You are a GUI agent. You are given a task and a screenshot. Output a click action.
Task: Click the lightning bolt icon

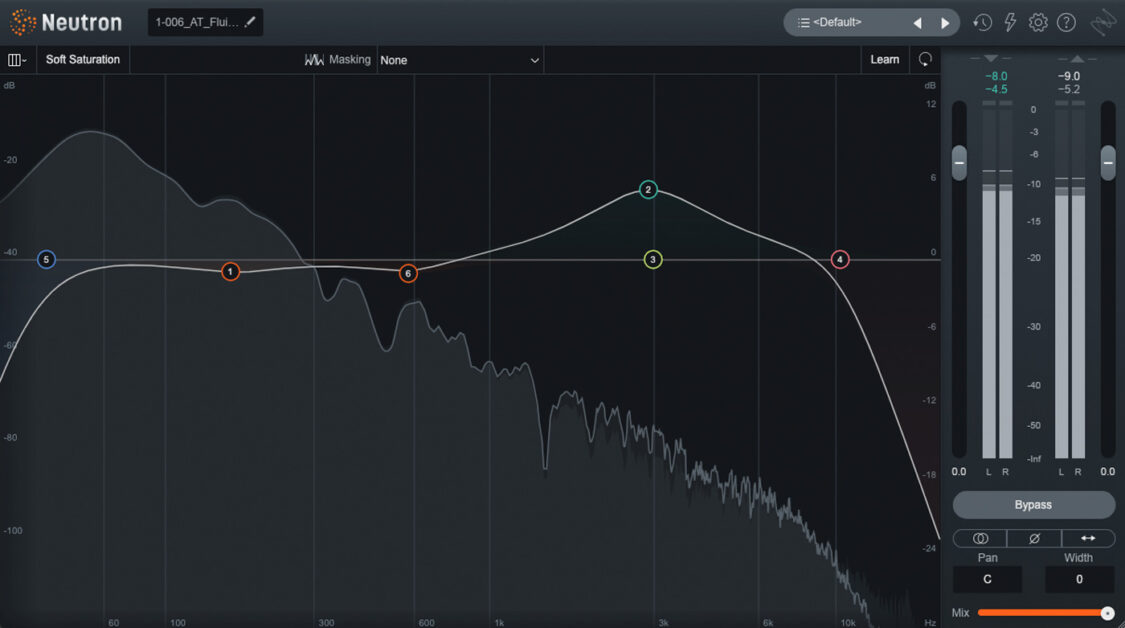click(x=1009, y=21)
